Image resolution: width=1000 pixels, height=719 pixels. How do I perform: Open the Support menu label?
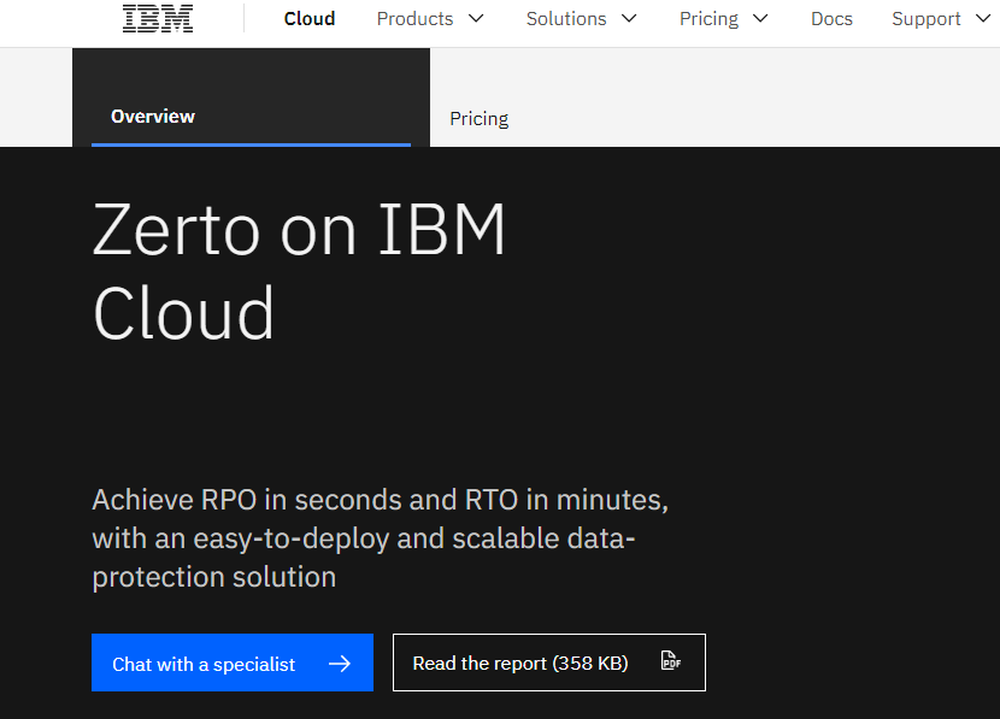point(926,19)
